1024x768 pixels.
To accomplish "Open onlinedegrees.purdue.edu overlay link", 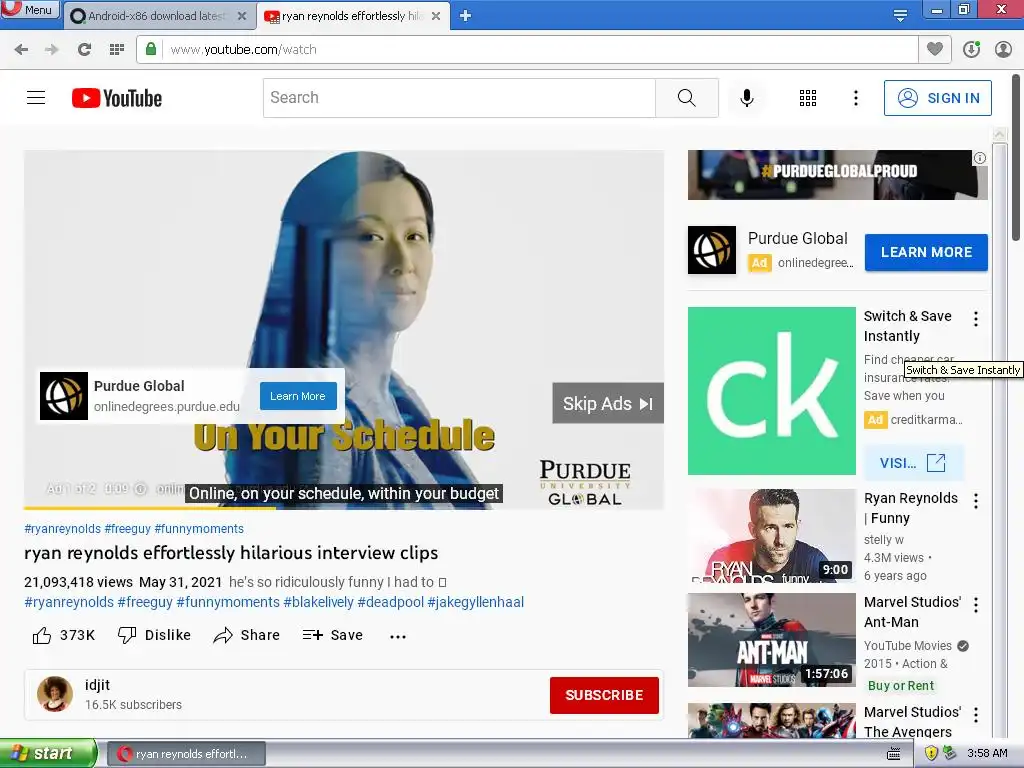I will pyautogui.click(x=167, y=406).
